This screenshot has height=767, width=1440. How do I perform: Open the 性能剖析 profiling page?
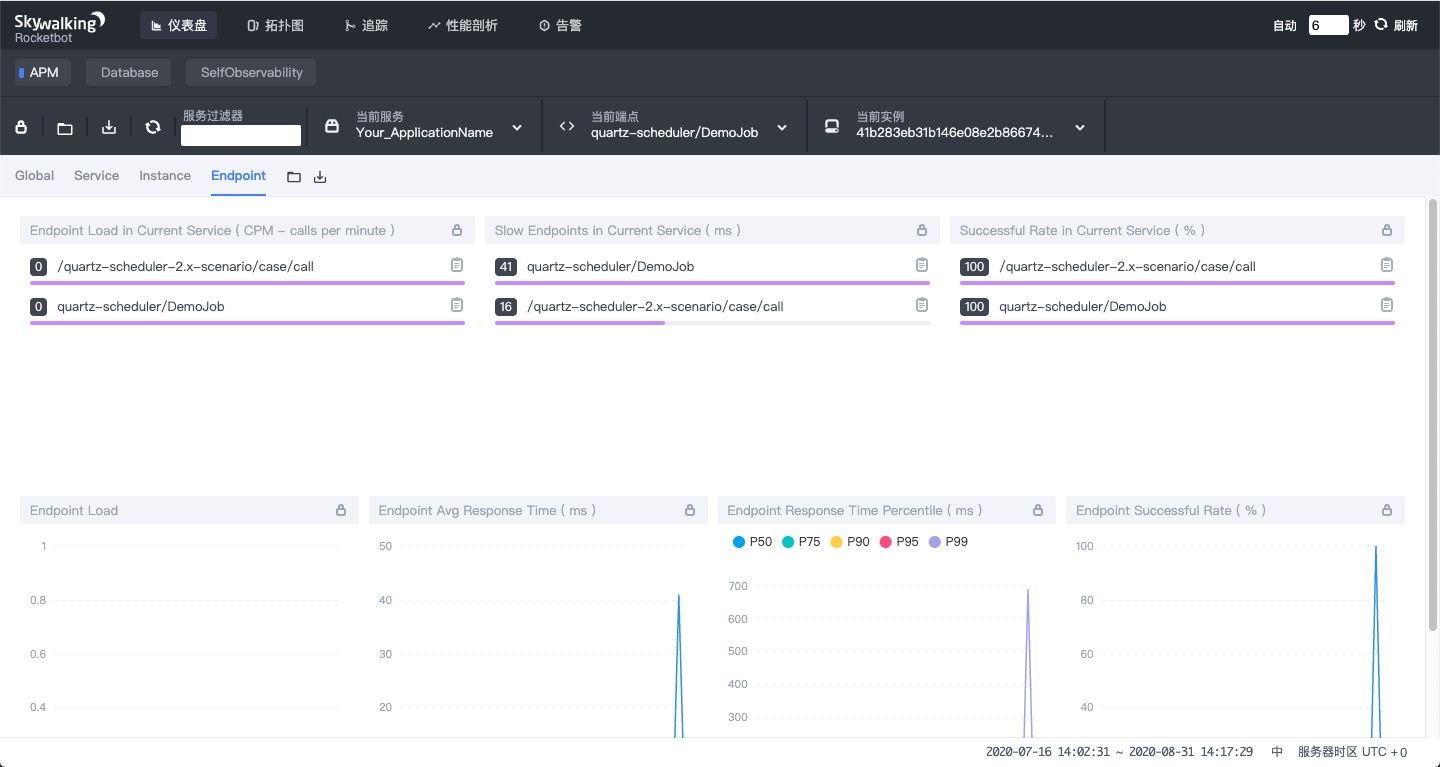pyautogui.click(x=462, y=25)
